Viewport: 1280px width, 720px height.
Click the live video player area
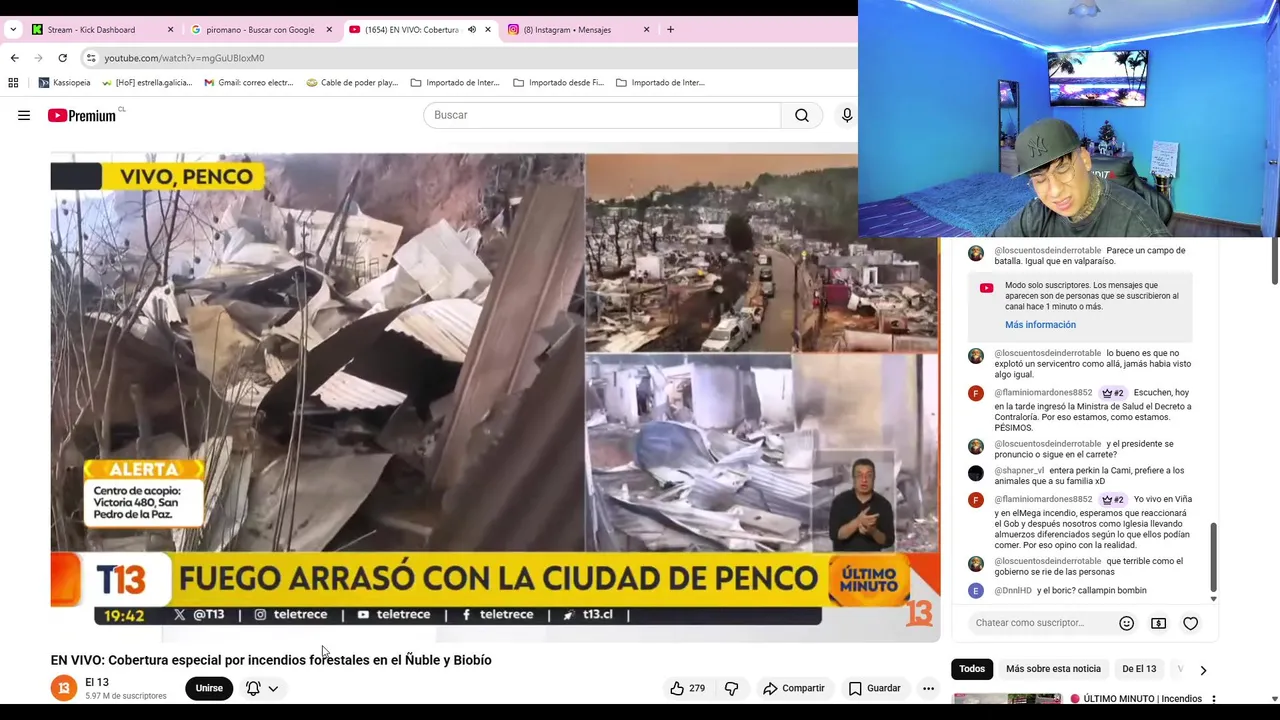click(495, 395)
